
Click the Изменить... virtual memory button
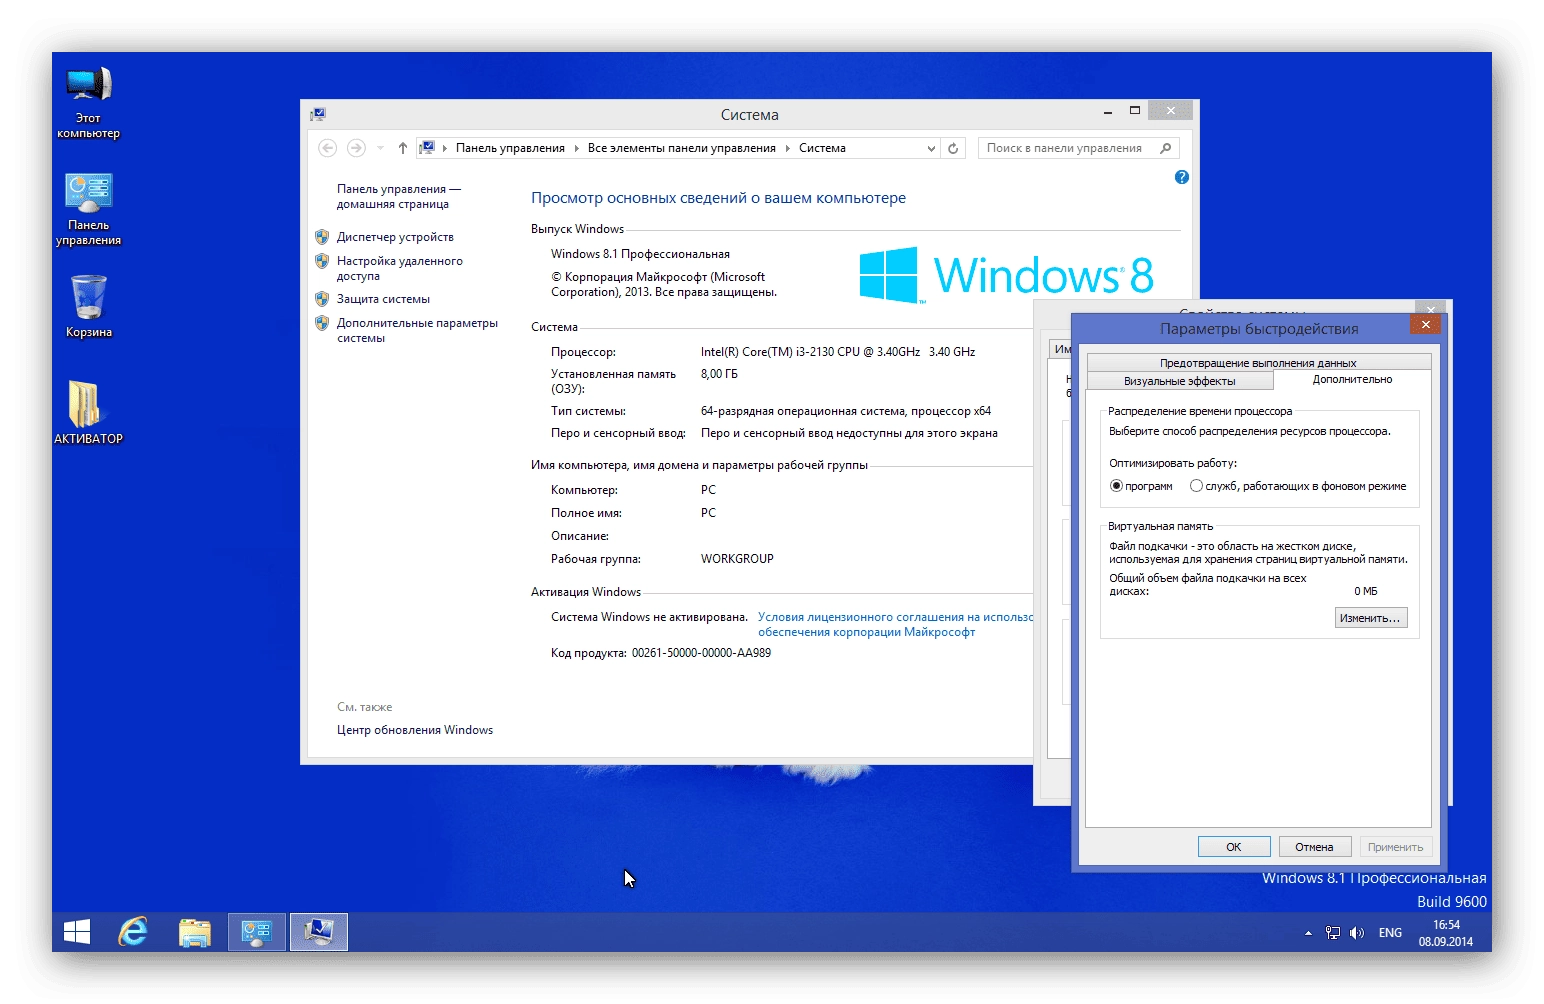tap(1371, 618)
